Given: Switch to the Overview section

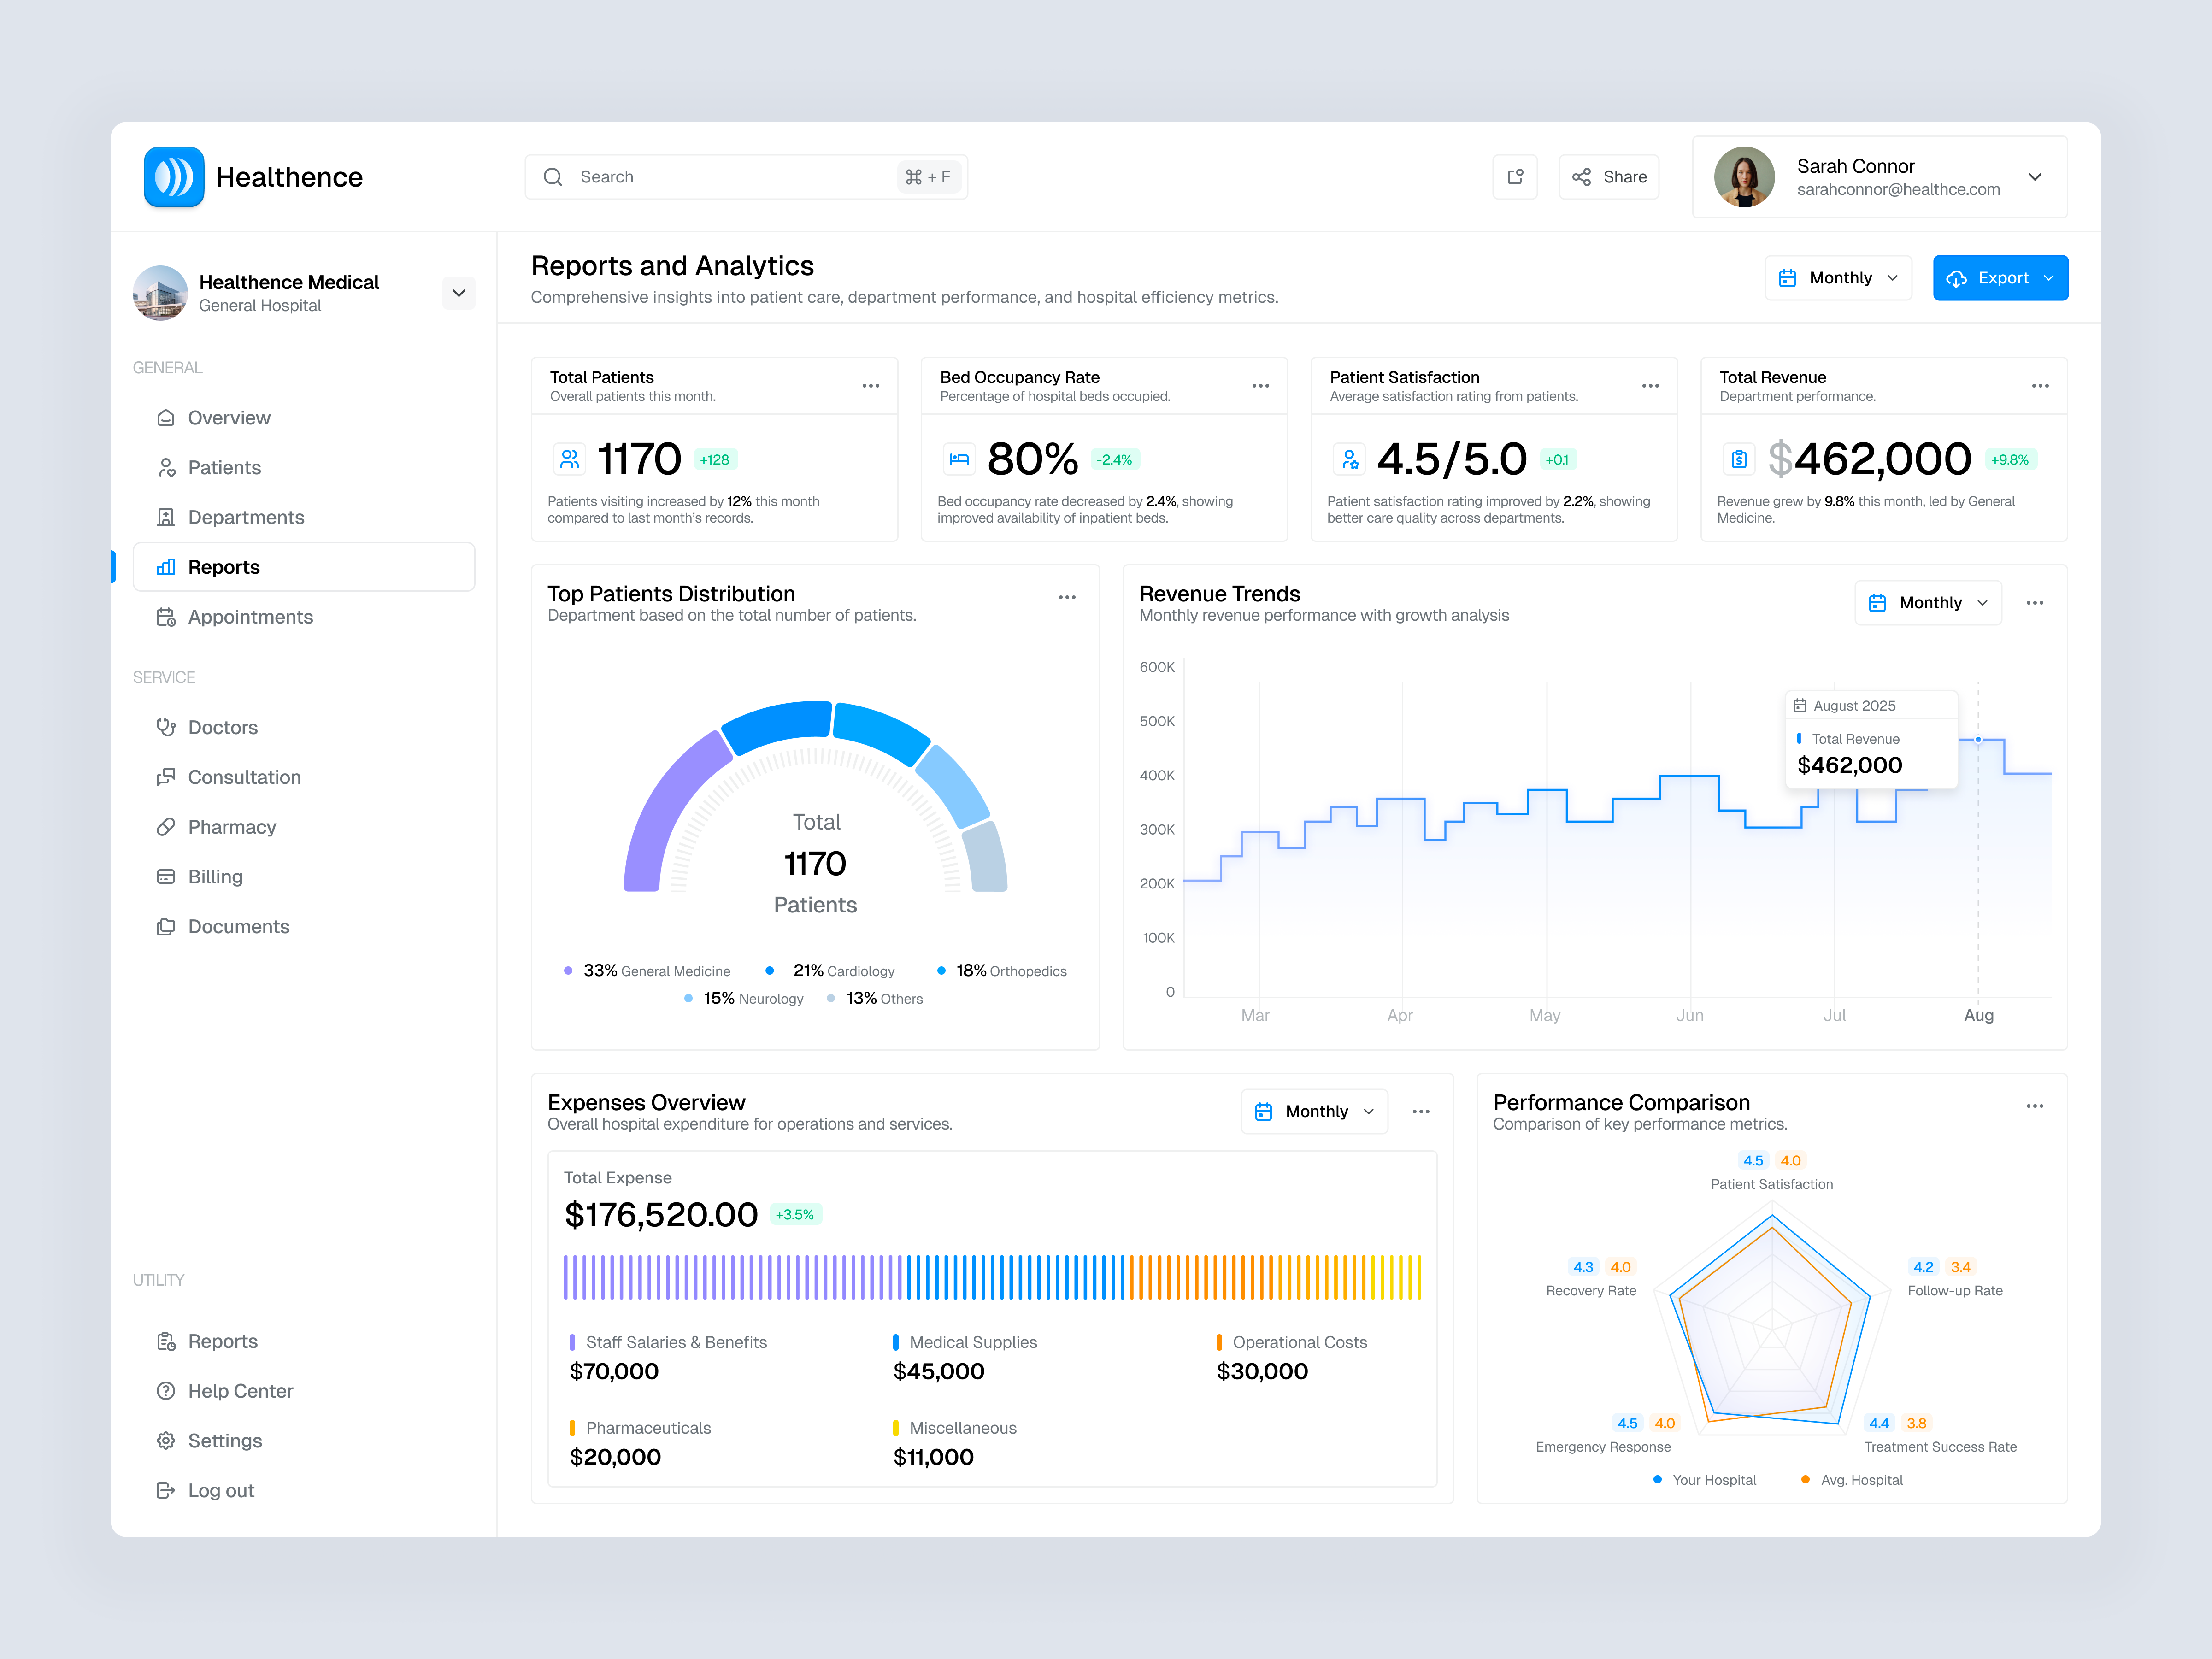Looking at the screenshot, I should pyautogui.click(x=229, y=417).
